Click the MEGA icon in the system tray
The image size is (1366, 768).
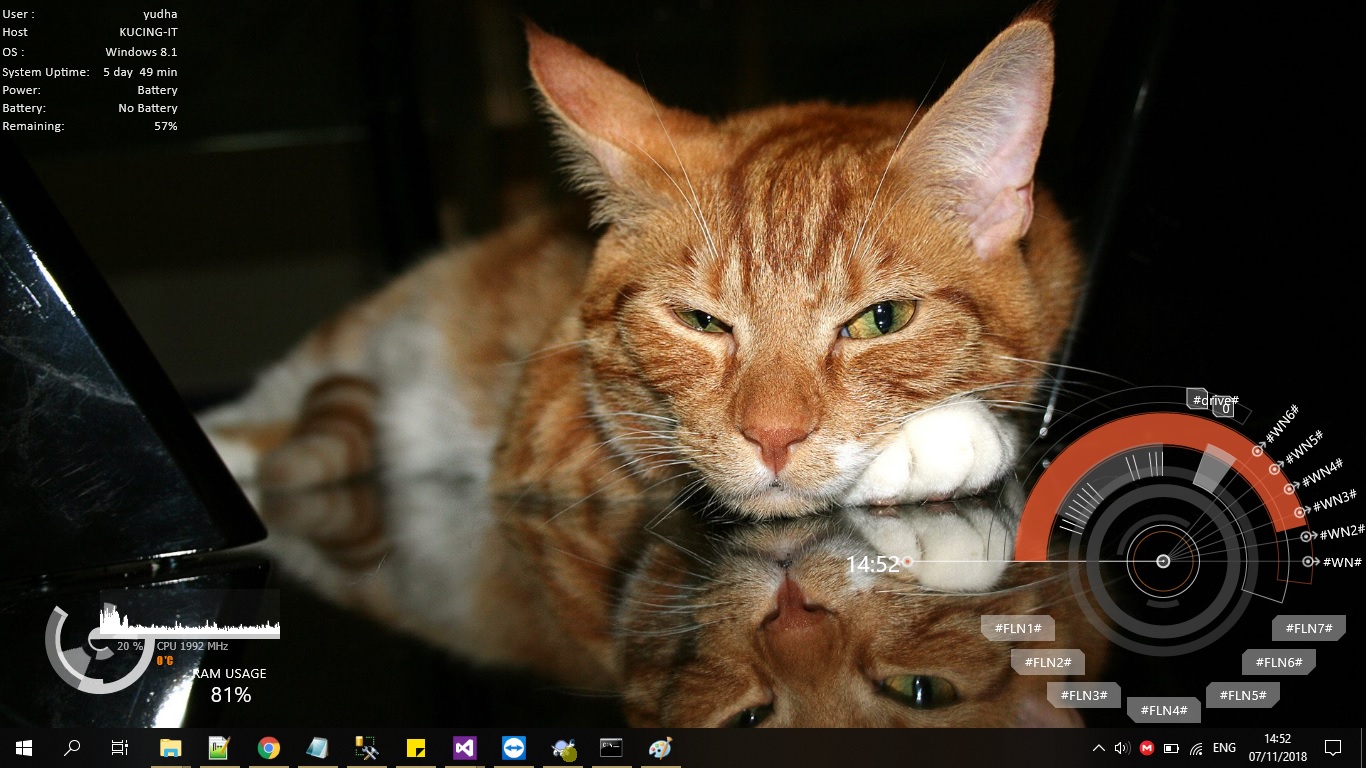(x=1147, y=748)
